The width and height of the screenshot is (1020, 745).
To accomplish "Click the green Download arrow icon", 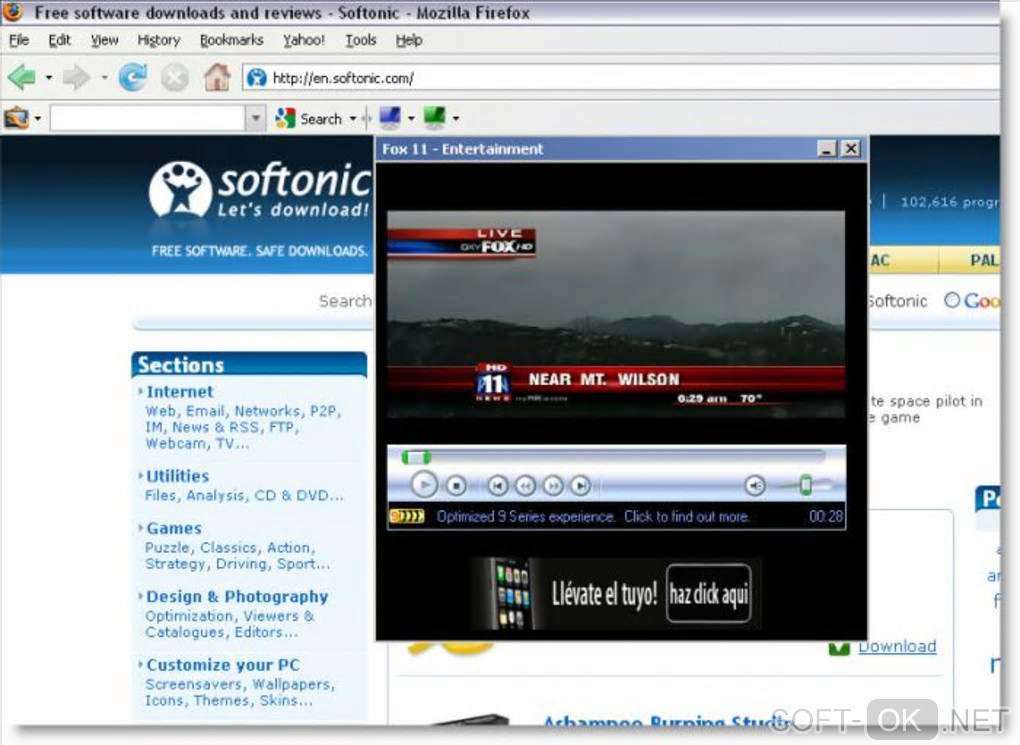I will (839, 648).
